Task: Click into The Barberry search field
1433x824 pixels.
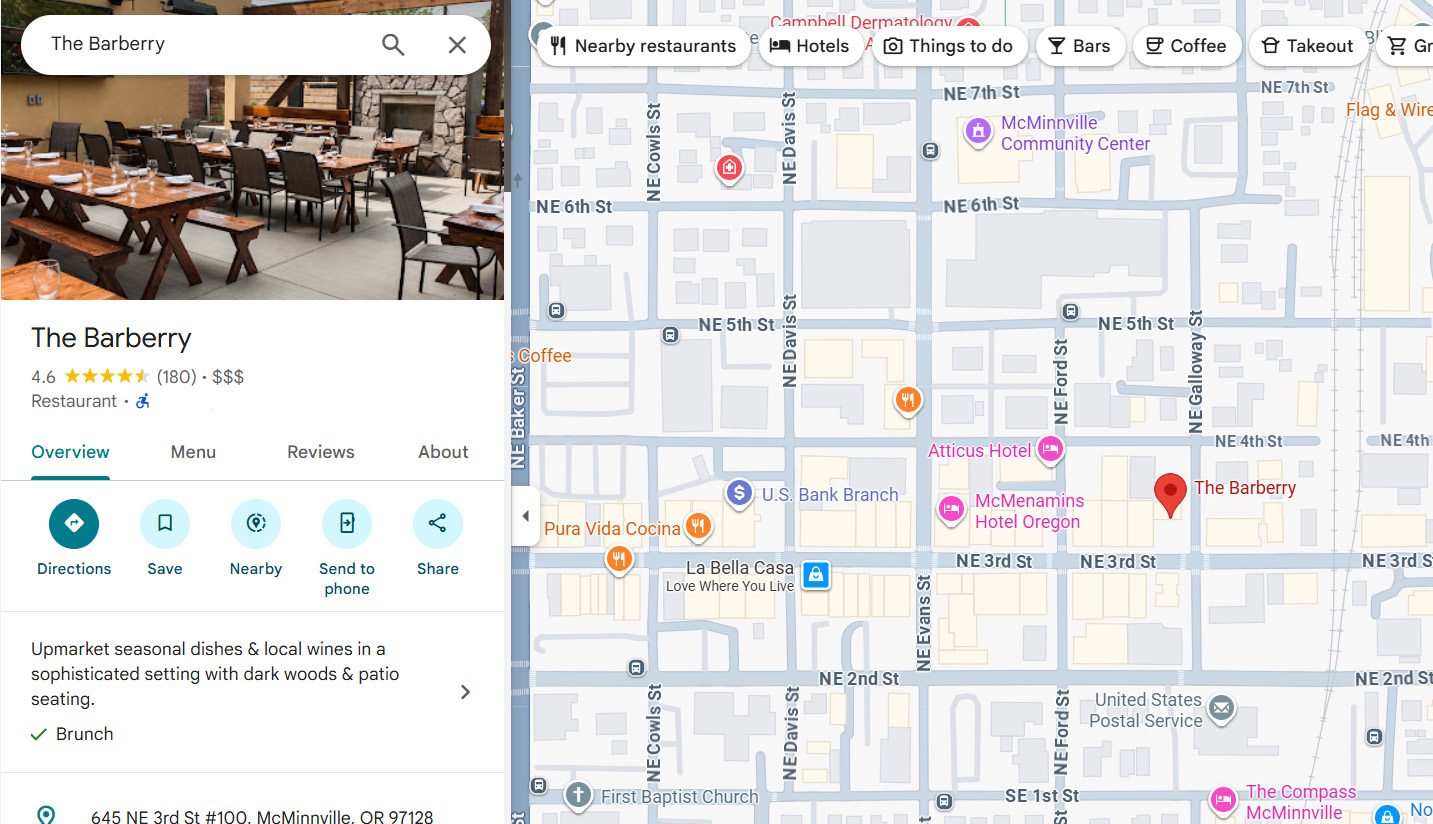Action: (x=200, y=44)
